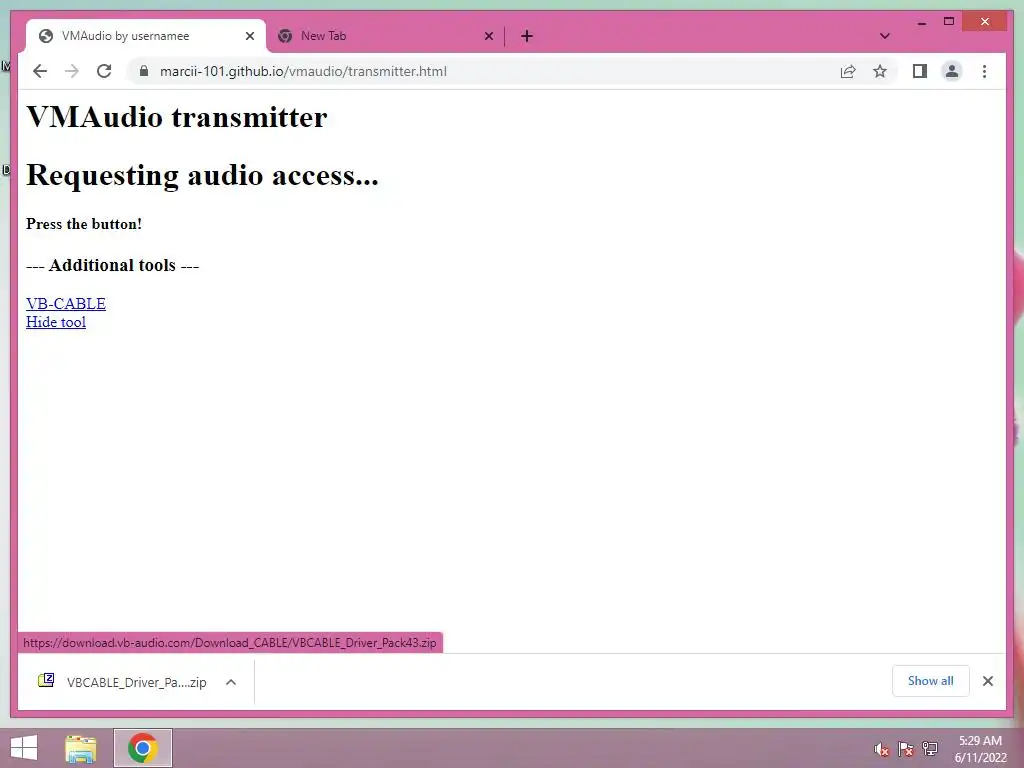Open a new tab with the plus button
This screenshot has width=1024, height=768.
pyautogui.click(x=527, y=36)
